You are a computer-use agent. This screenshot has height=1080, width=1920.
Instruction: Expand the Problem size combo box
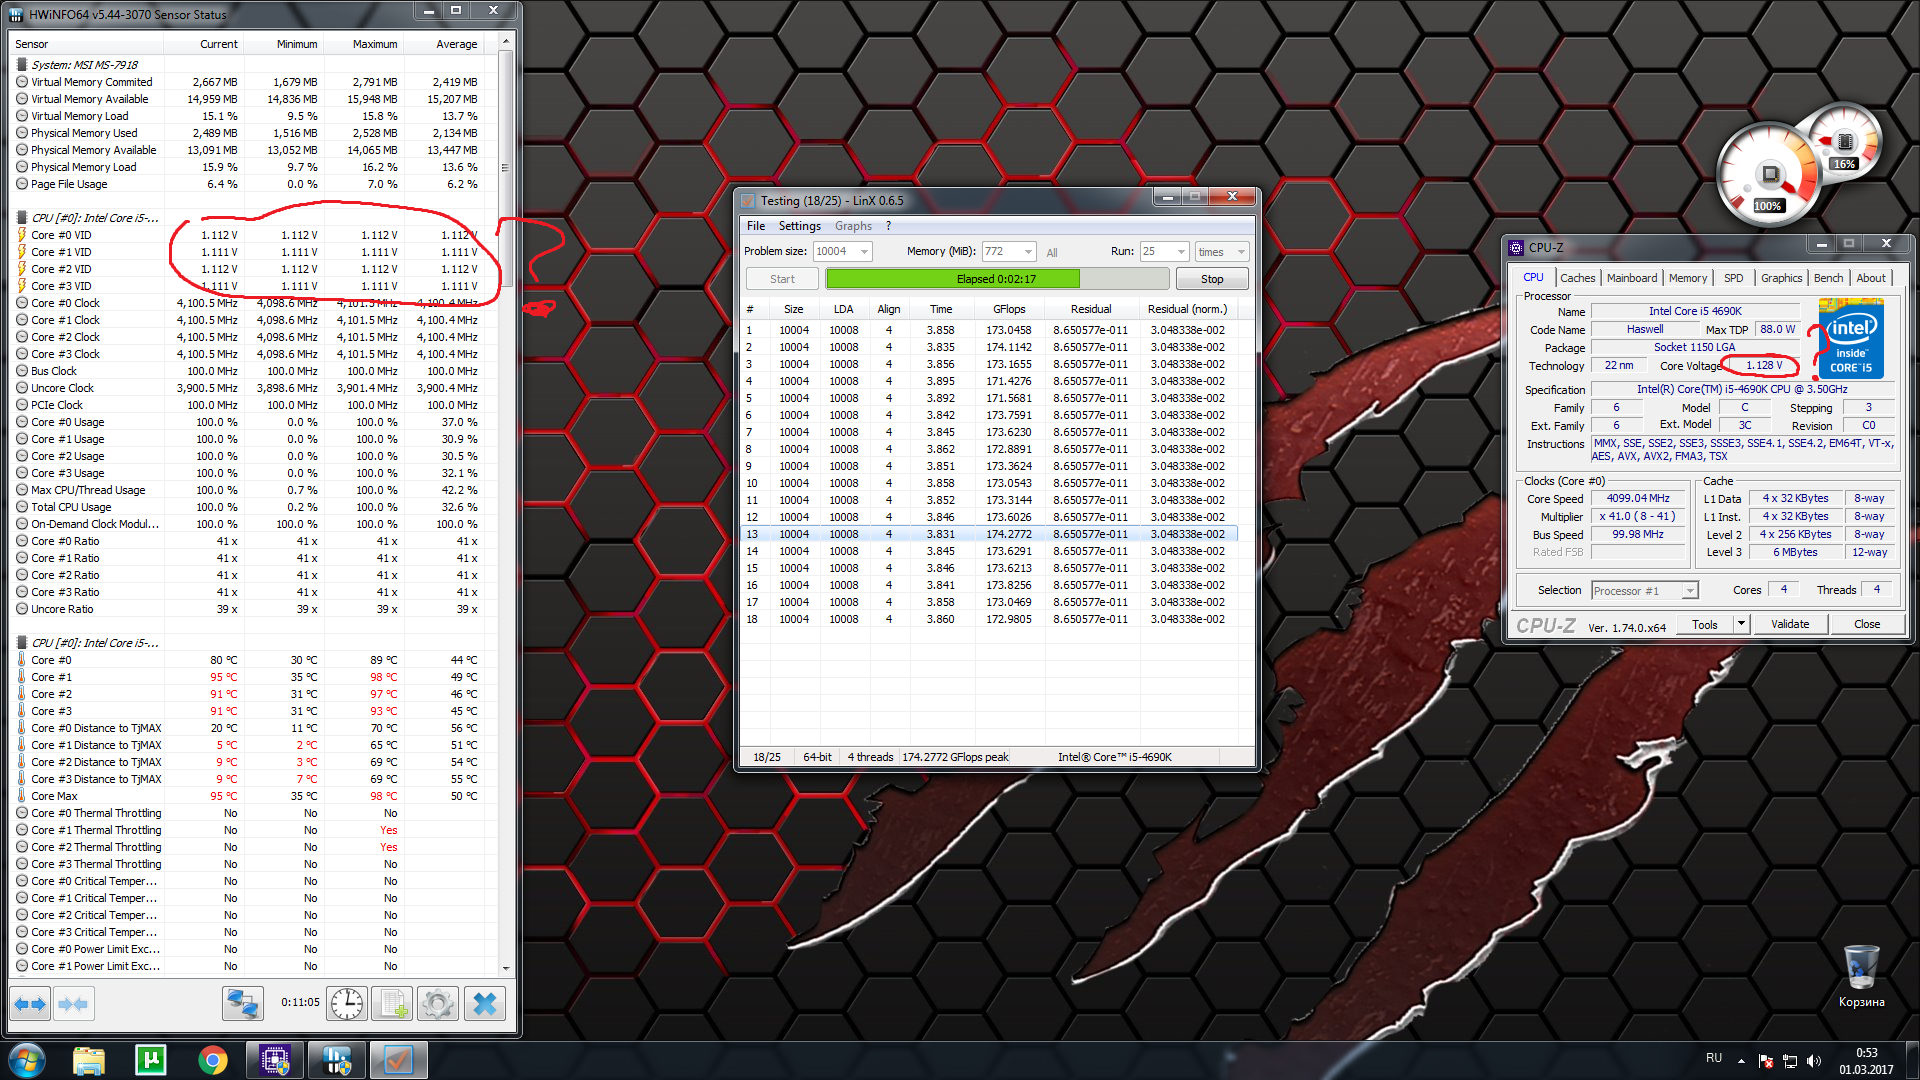(864, 252)
